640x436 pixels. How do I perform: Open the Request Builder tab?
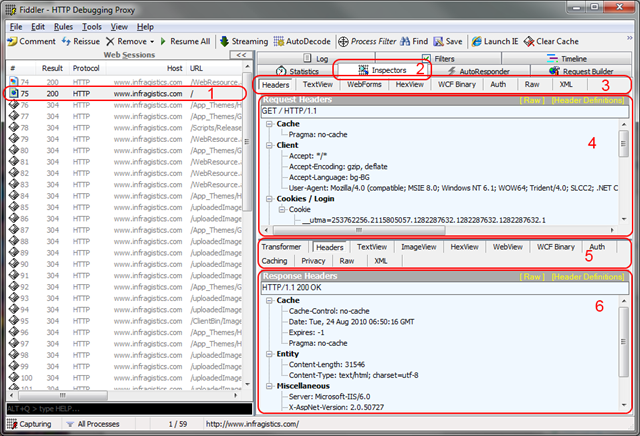pyautogui.click(x=581, y=71)
